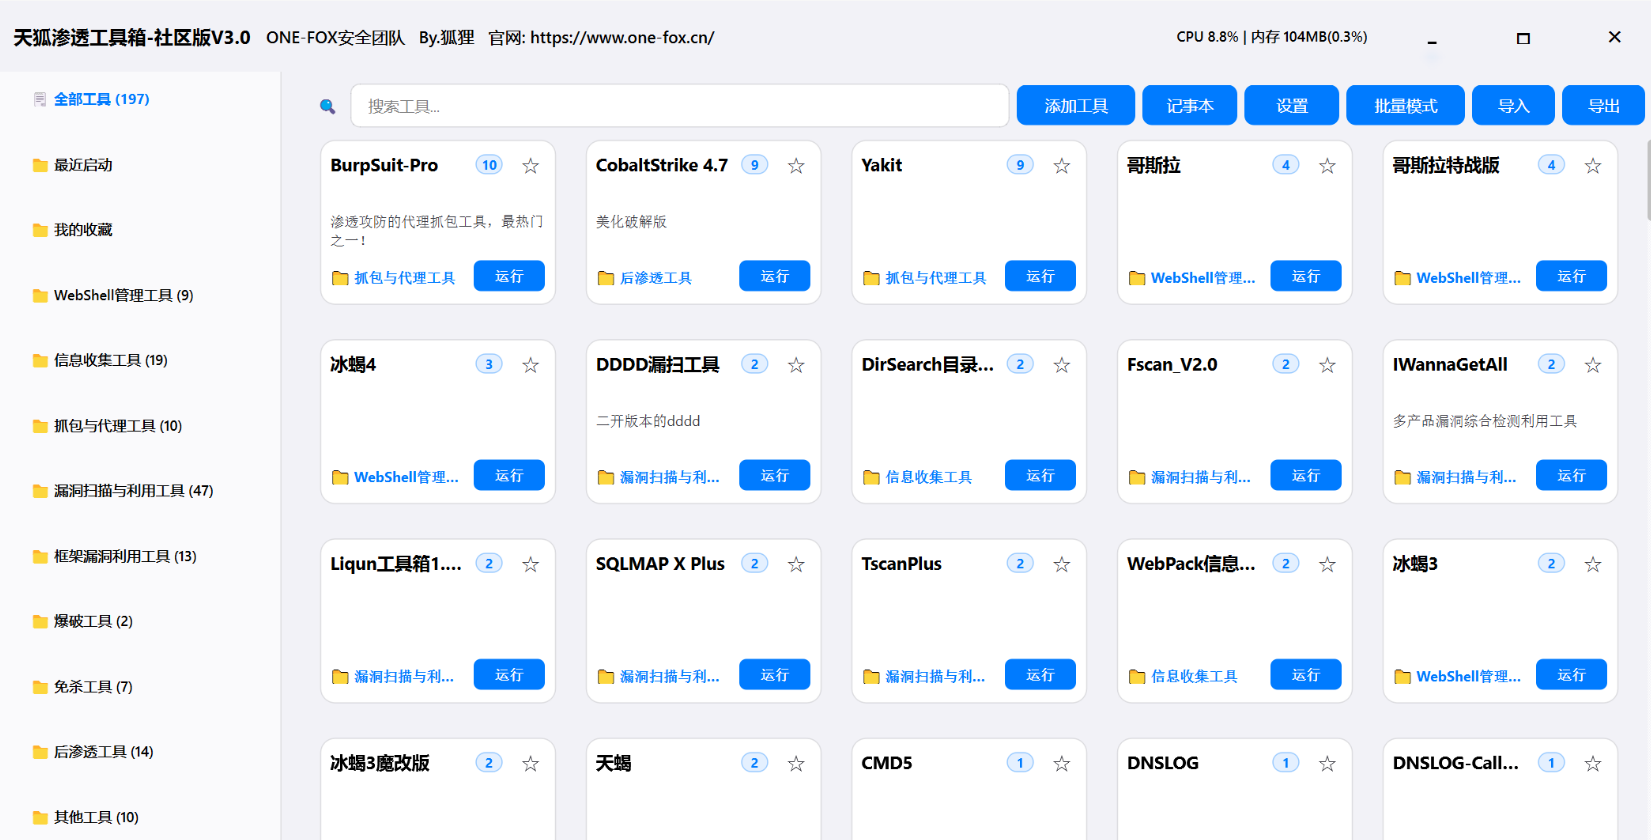This screenshot has height=840, width=1651.
Task: Click the star on SQLMAP X Plus
Action: pos(796,564)
